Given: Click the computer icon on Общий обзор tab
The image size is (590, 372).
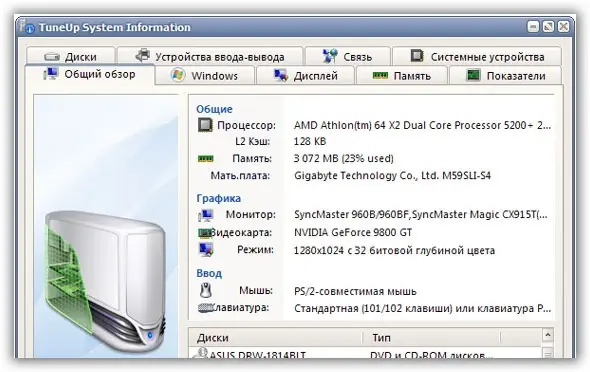Looking at the screenshot, I should [x=51, y=73].
